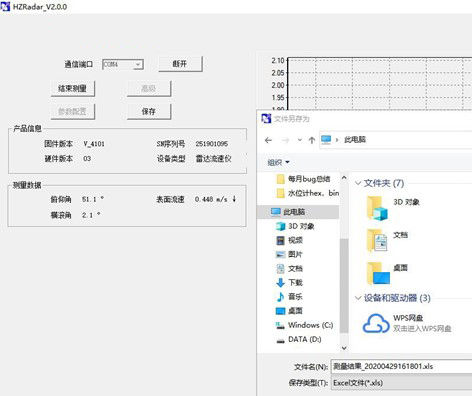Click the 雷达流速仪 device type value
This screenshot has width=472, height=396.
click(x=213, y=159)
